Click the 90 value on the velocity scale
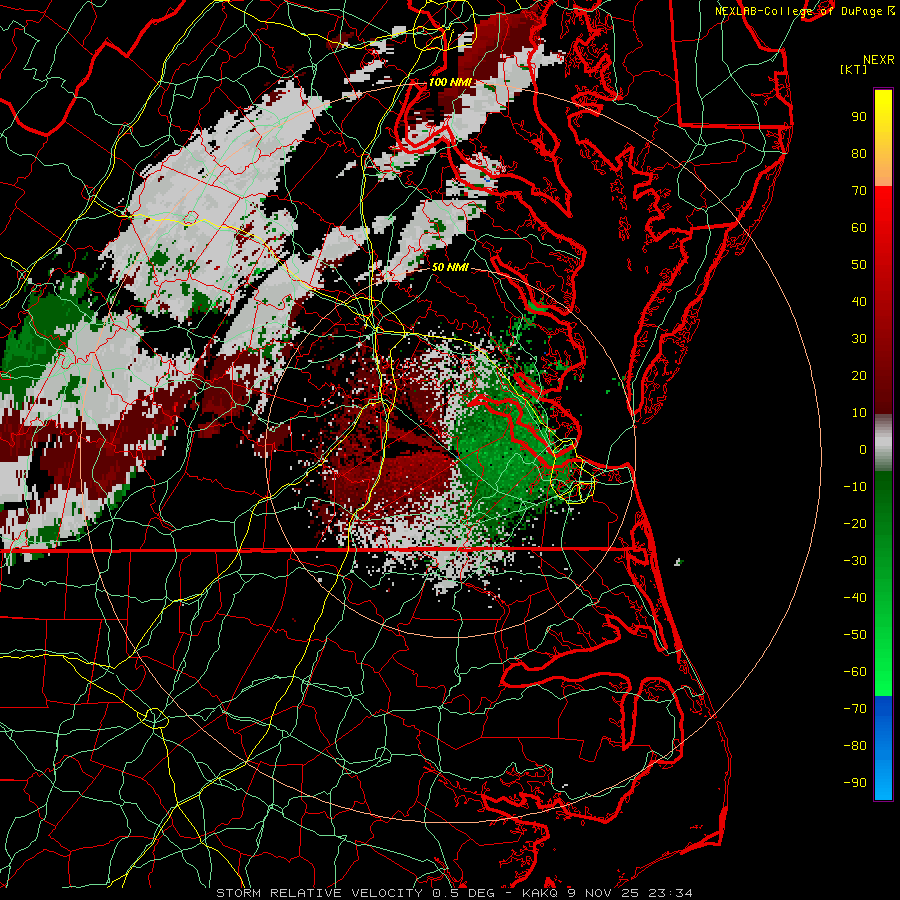This screenshot has height=900, width=900. click(x=859, y=117)
